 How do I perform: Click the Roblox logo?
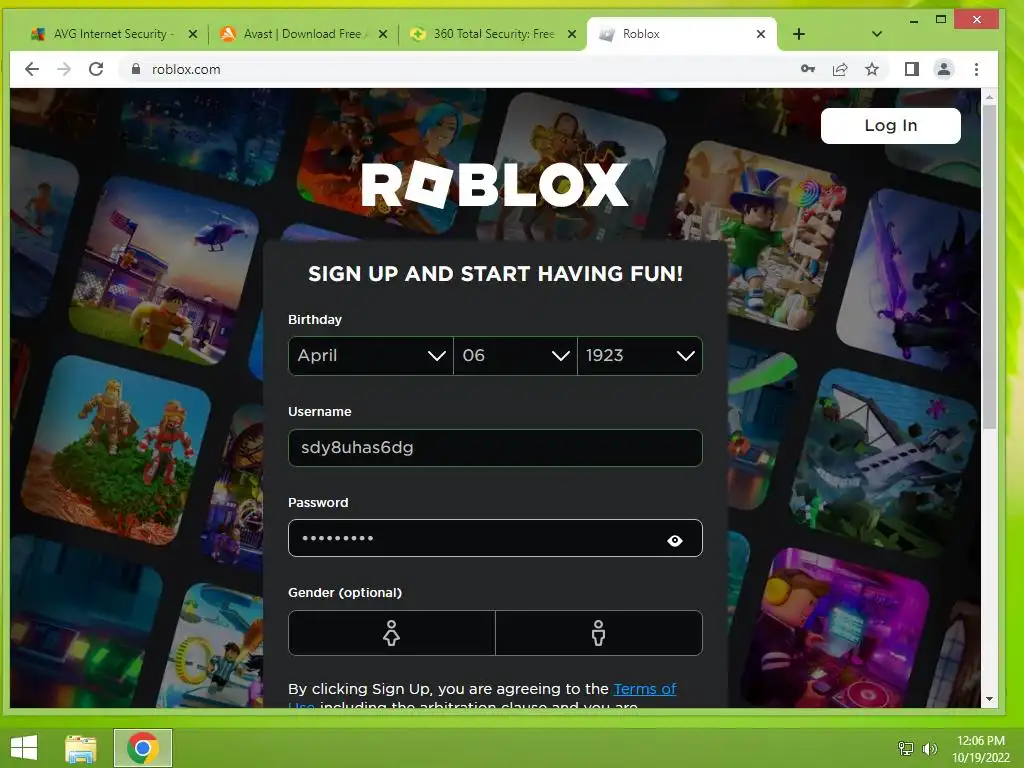click(494, 185)
